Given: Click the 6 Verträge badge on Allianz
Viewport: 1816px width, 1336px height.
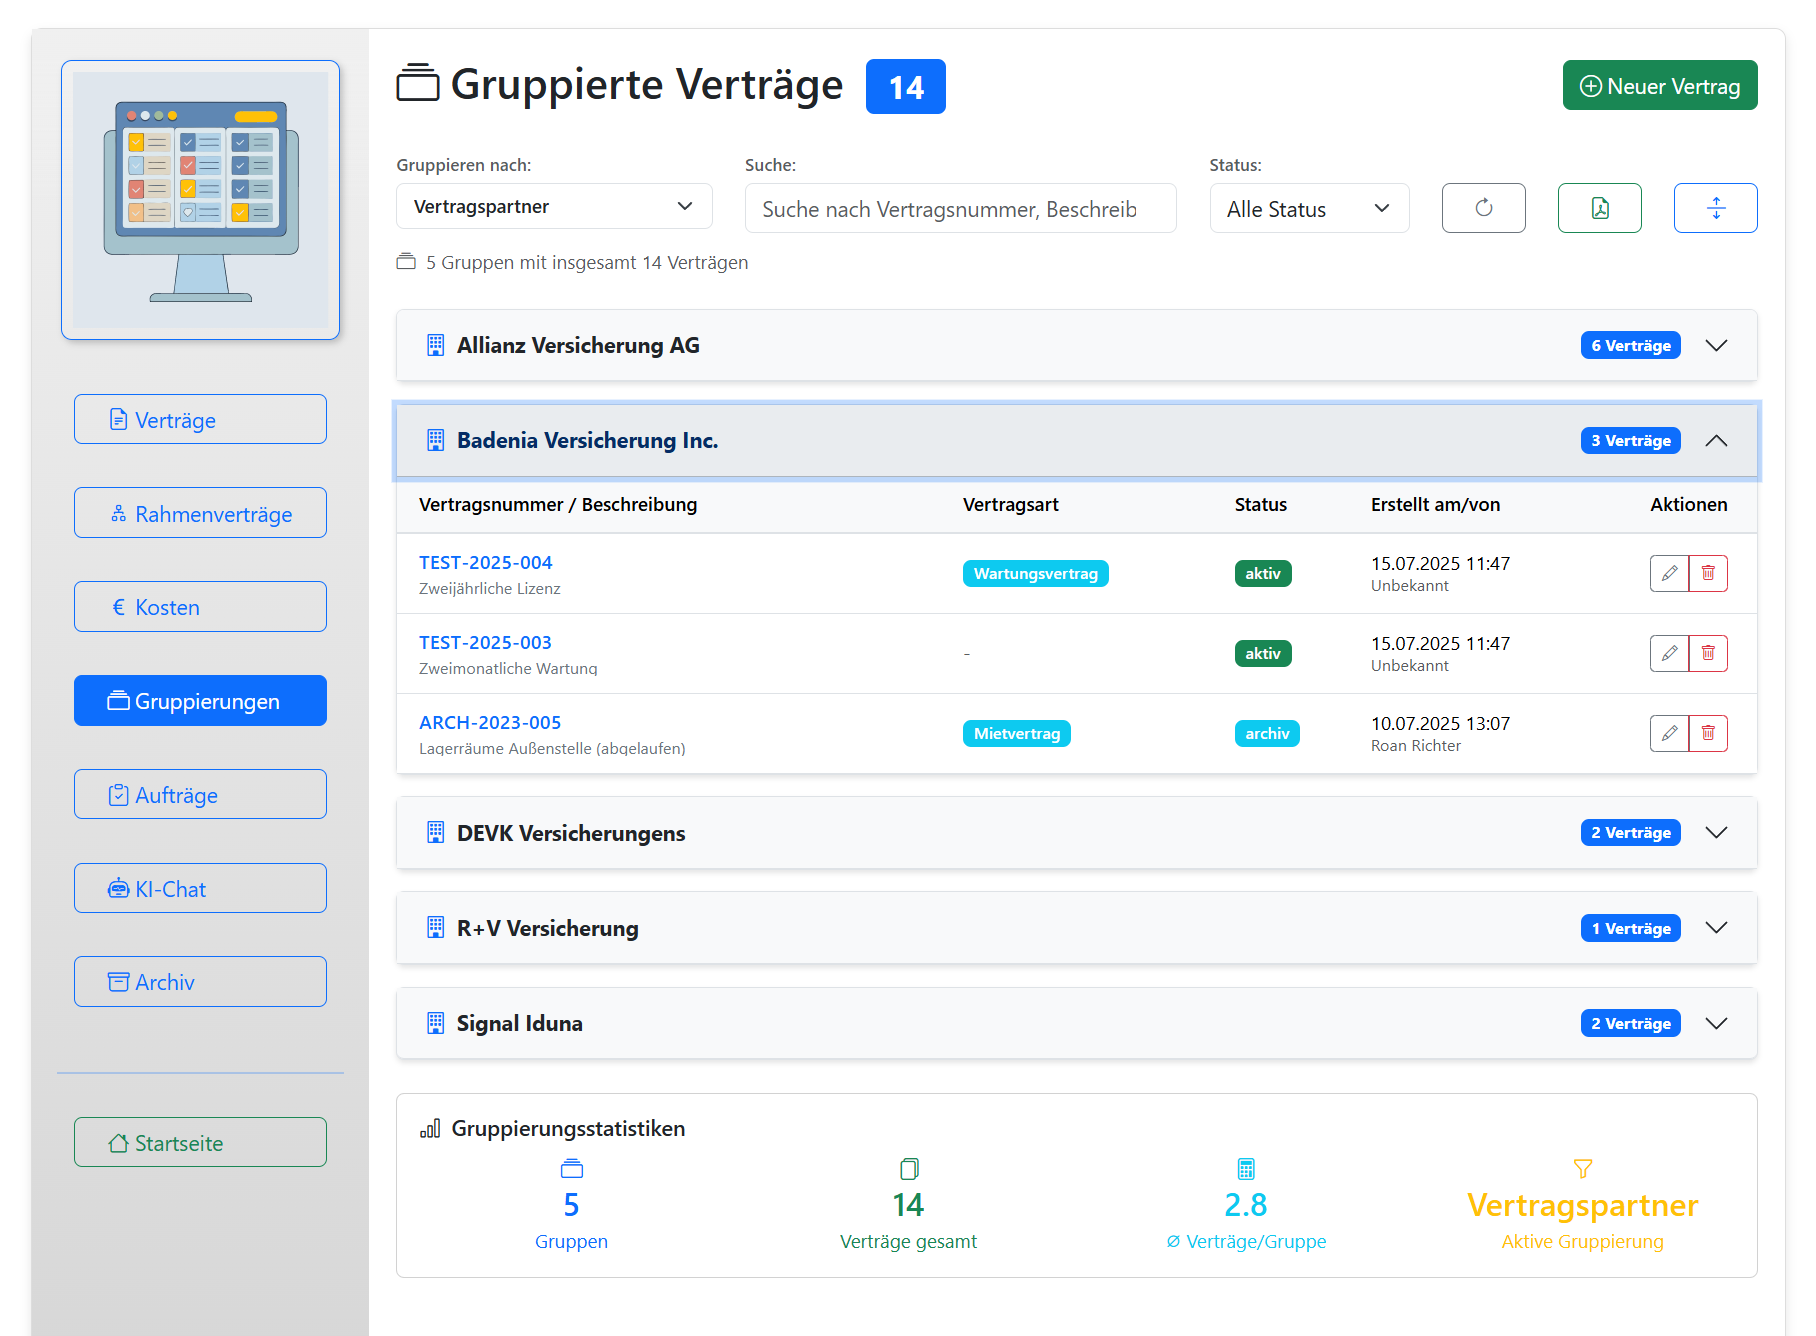Looking at the screenshot, I should (x=1630, y=345).
